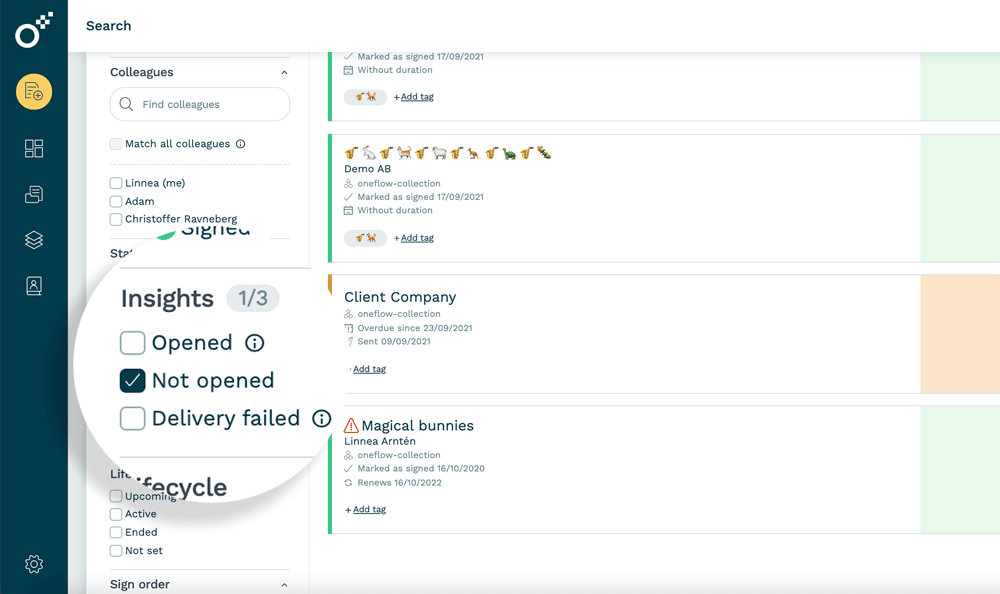Open the templates stacked-layers icon
1000x594 pixels.
pos(34,240)
